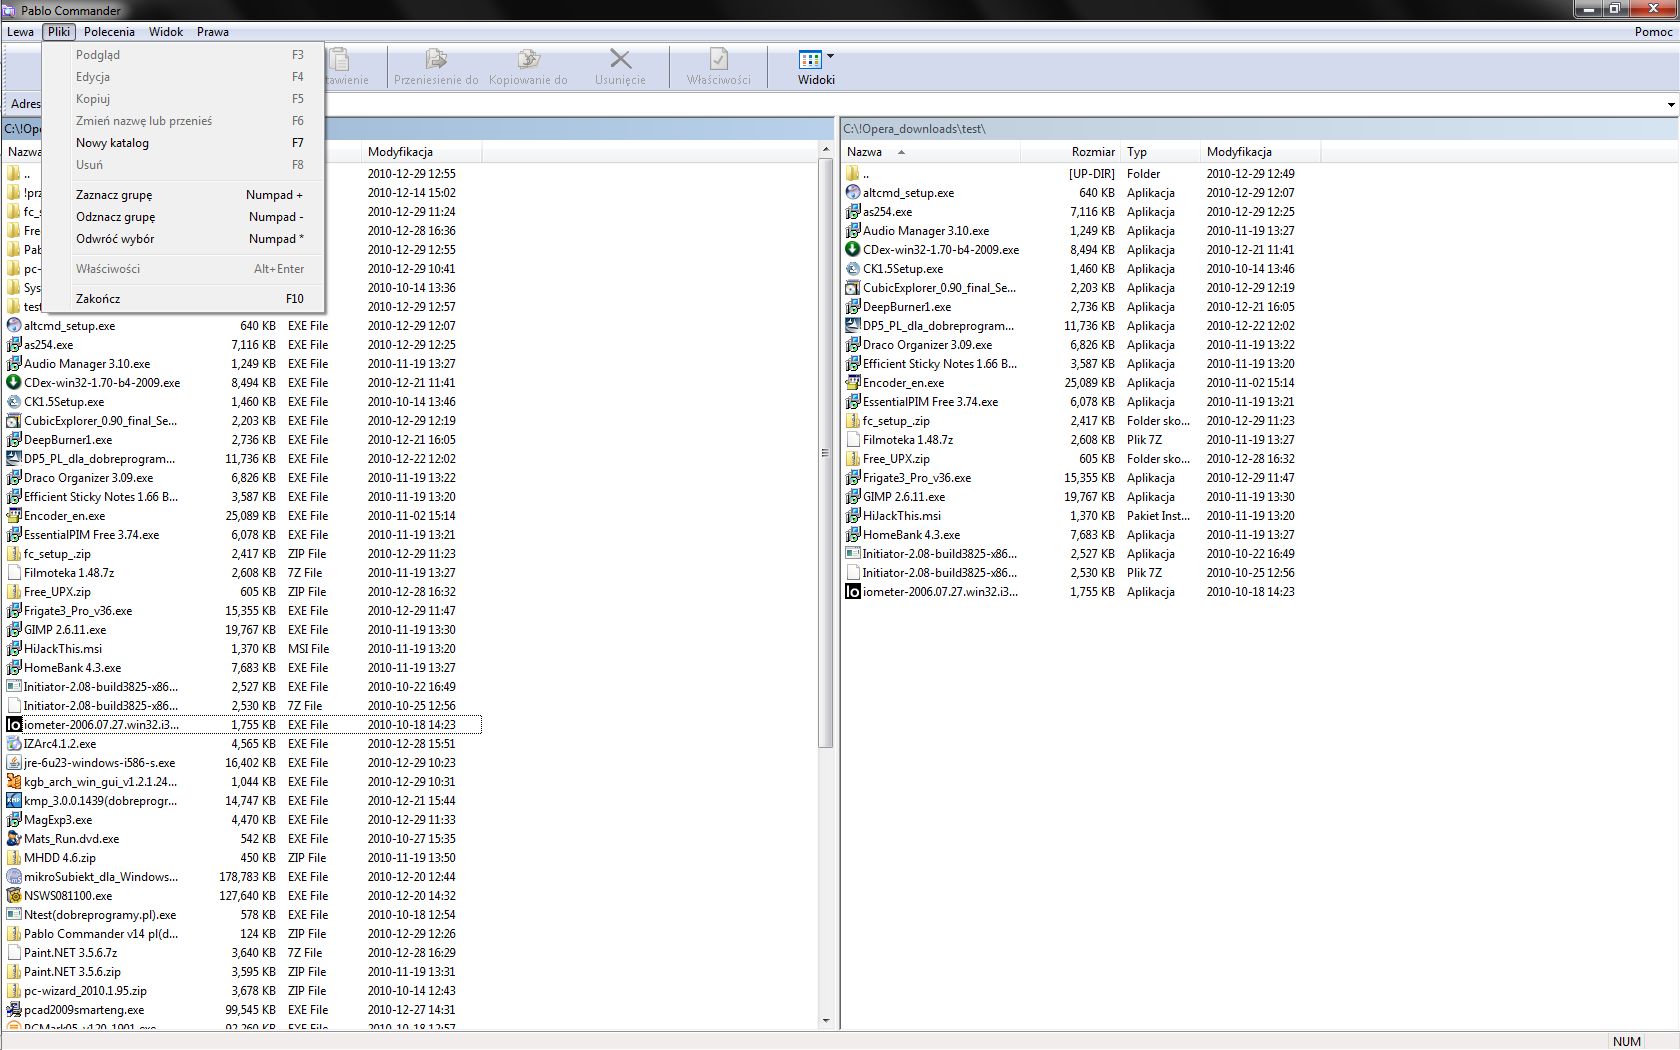Screen dimensions: 1680x1050
Task: Select mikroSubiekt_dla_Windows icon
Action: coord(14,876)
